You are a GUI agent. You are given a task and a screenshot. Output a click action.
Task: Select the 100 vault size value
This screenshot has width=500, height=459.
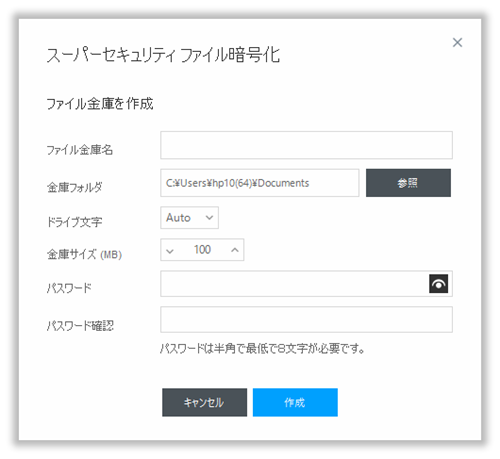tap(202, 249)
